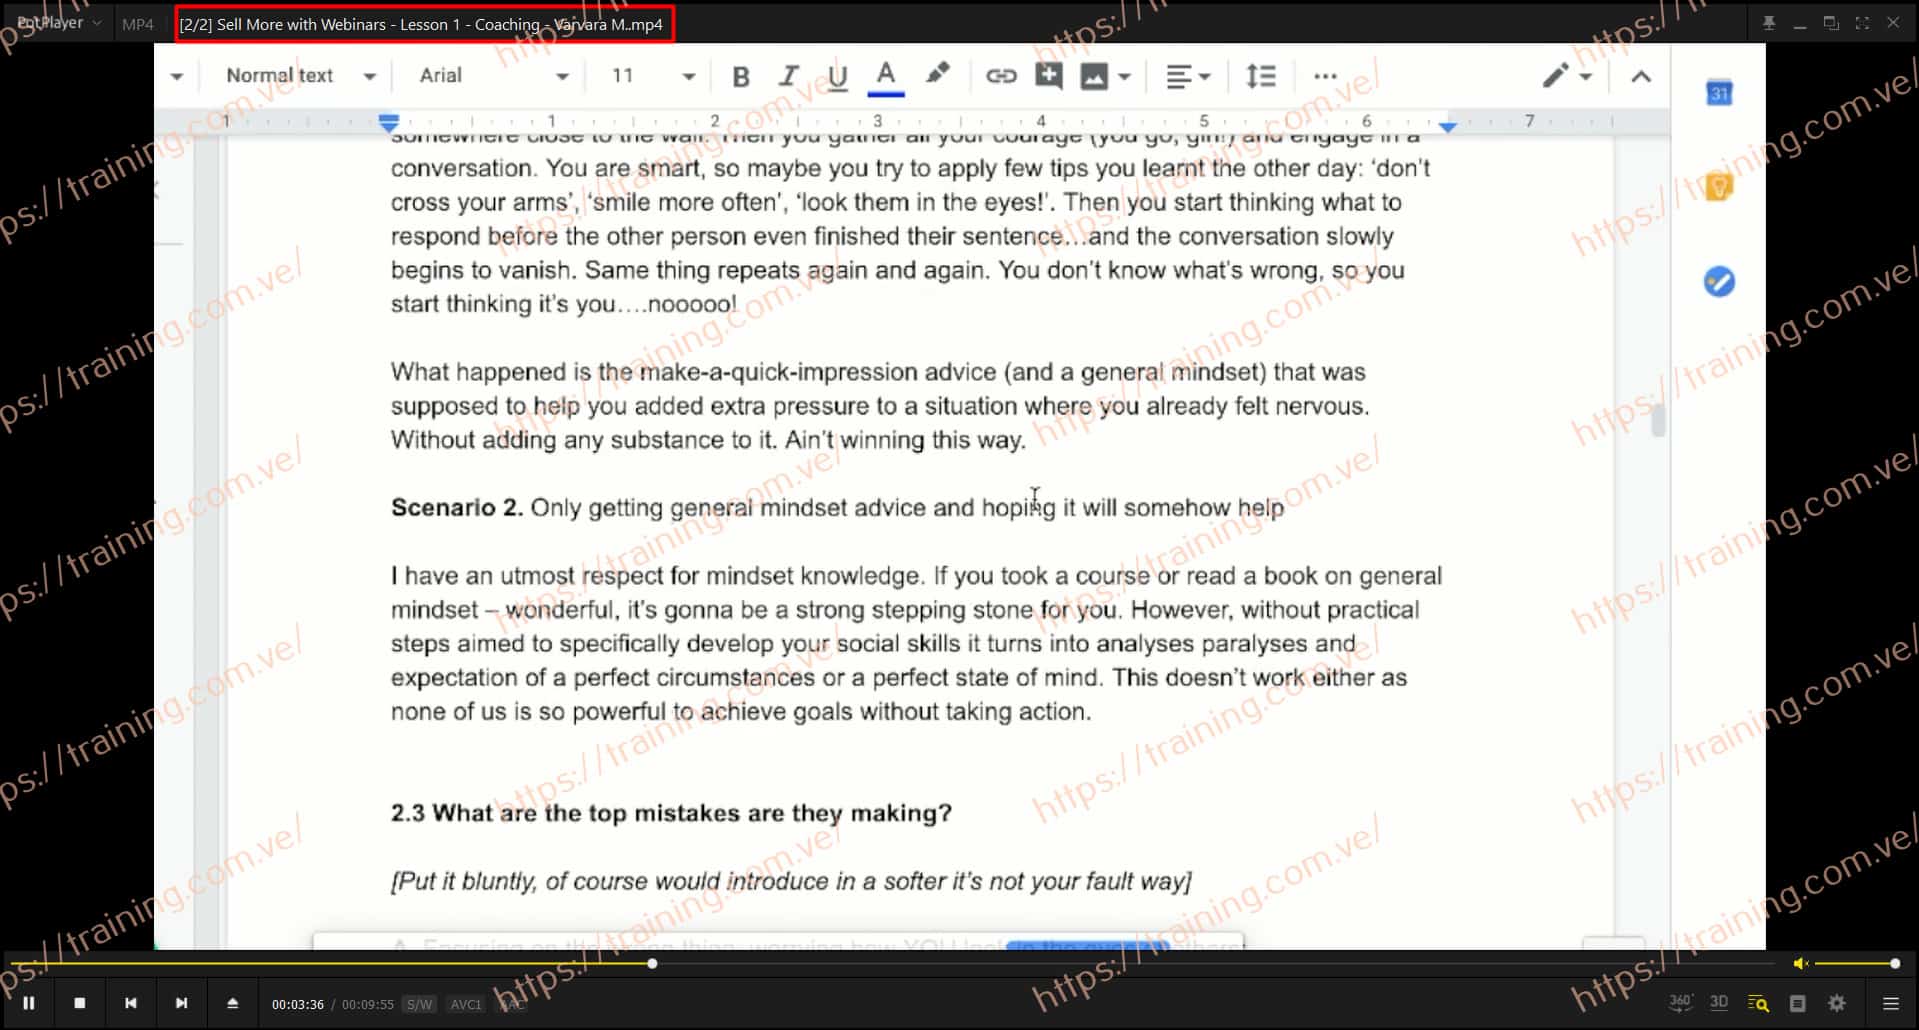Click the insert link icon
The height and width of the screenshot is (1030, 1919).
tap(1001, 76)
